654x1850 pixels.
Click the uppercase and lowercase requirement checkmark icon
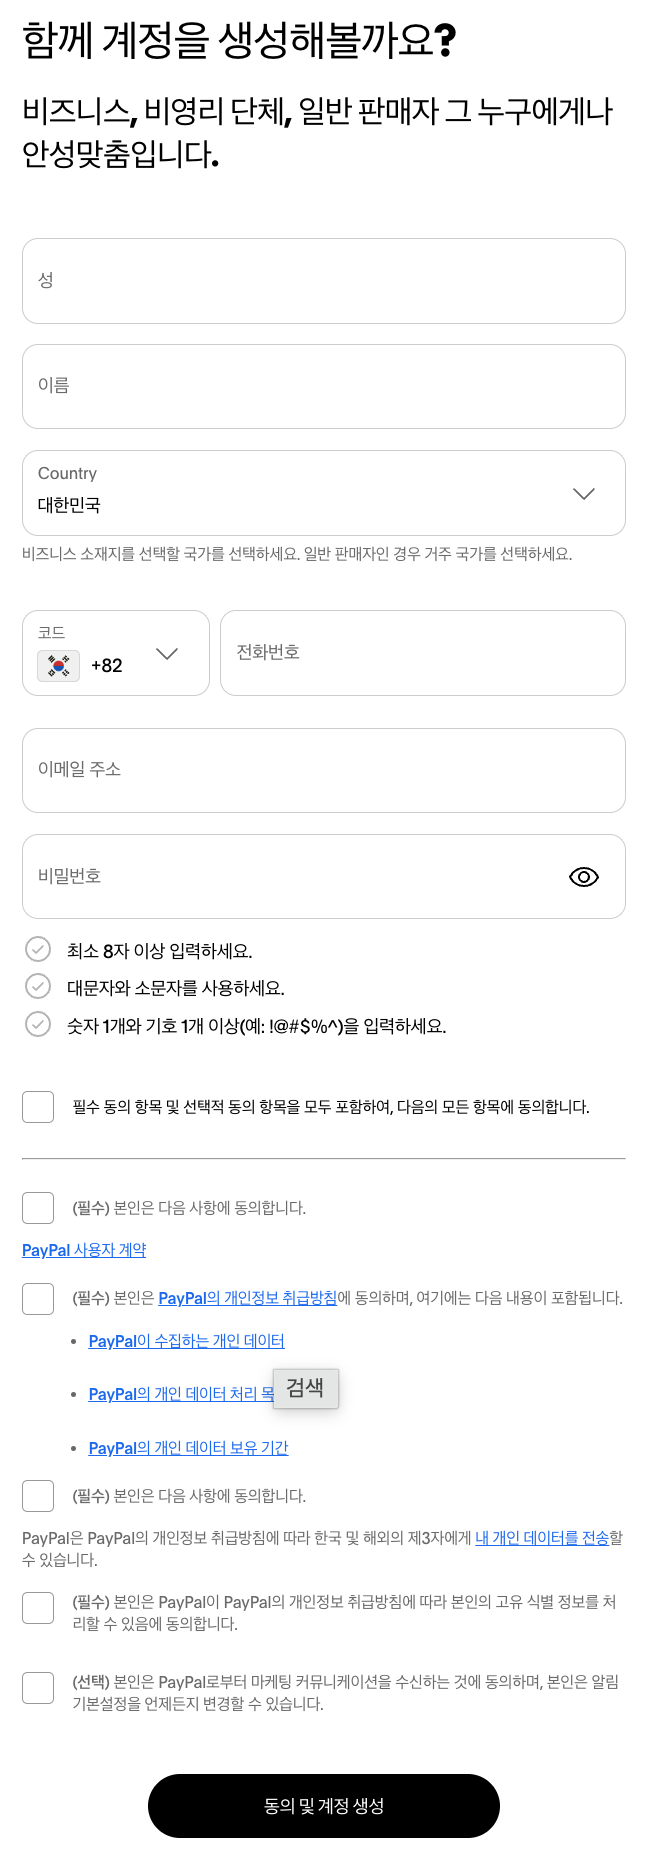coord(38,986)
